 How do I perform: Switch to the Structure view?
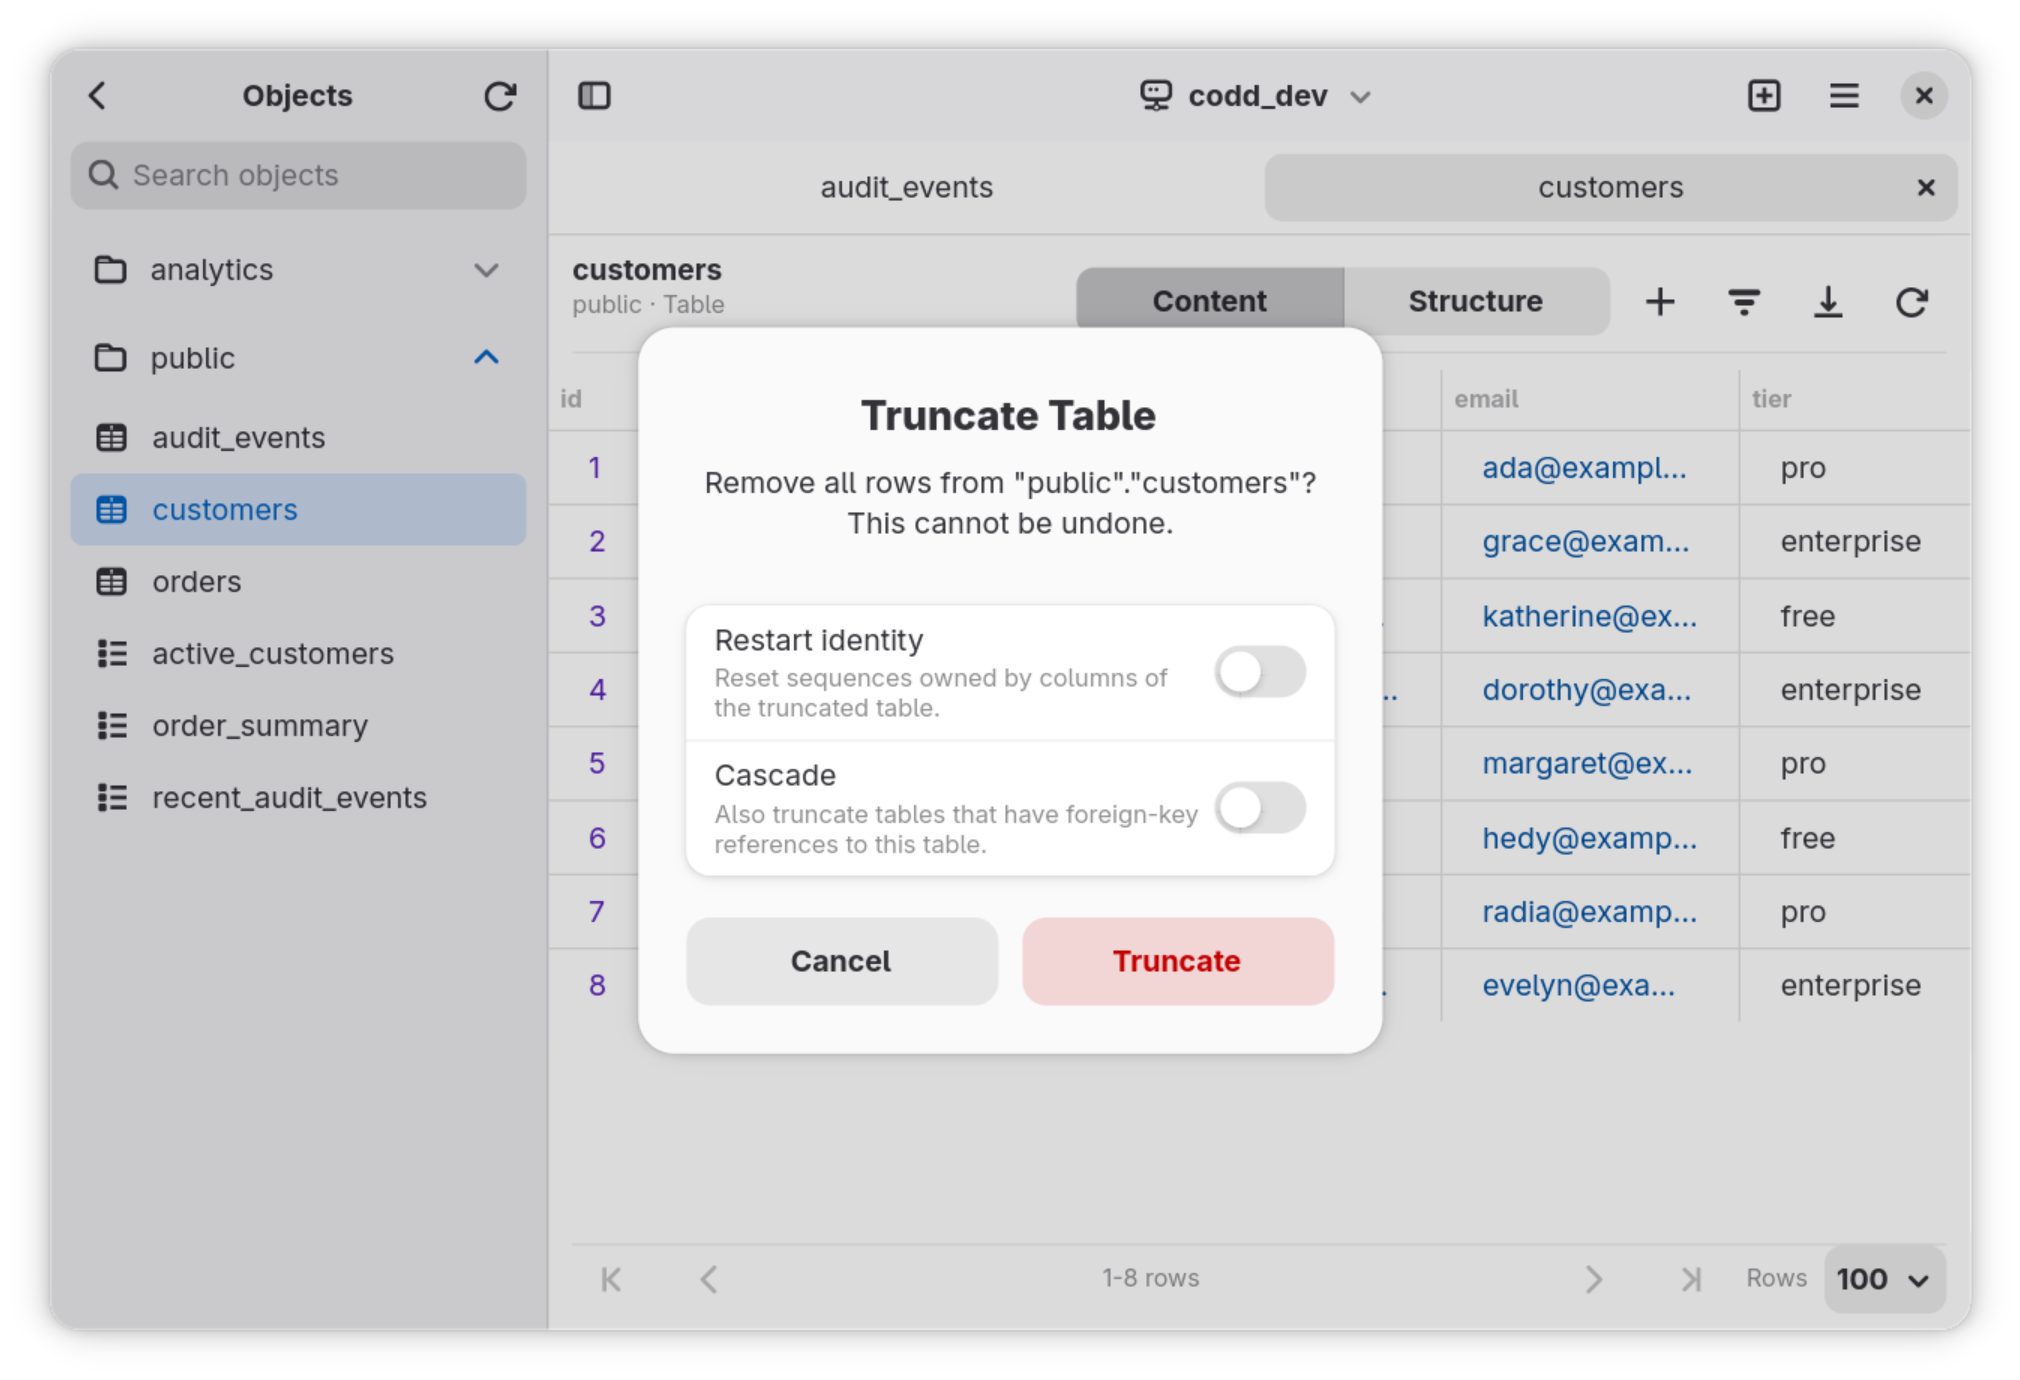pos(1475,301)
